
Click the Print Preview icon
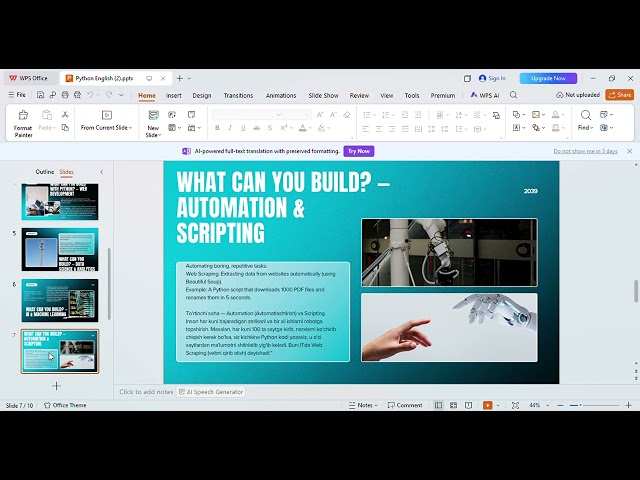[78, 95]
